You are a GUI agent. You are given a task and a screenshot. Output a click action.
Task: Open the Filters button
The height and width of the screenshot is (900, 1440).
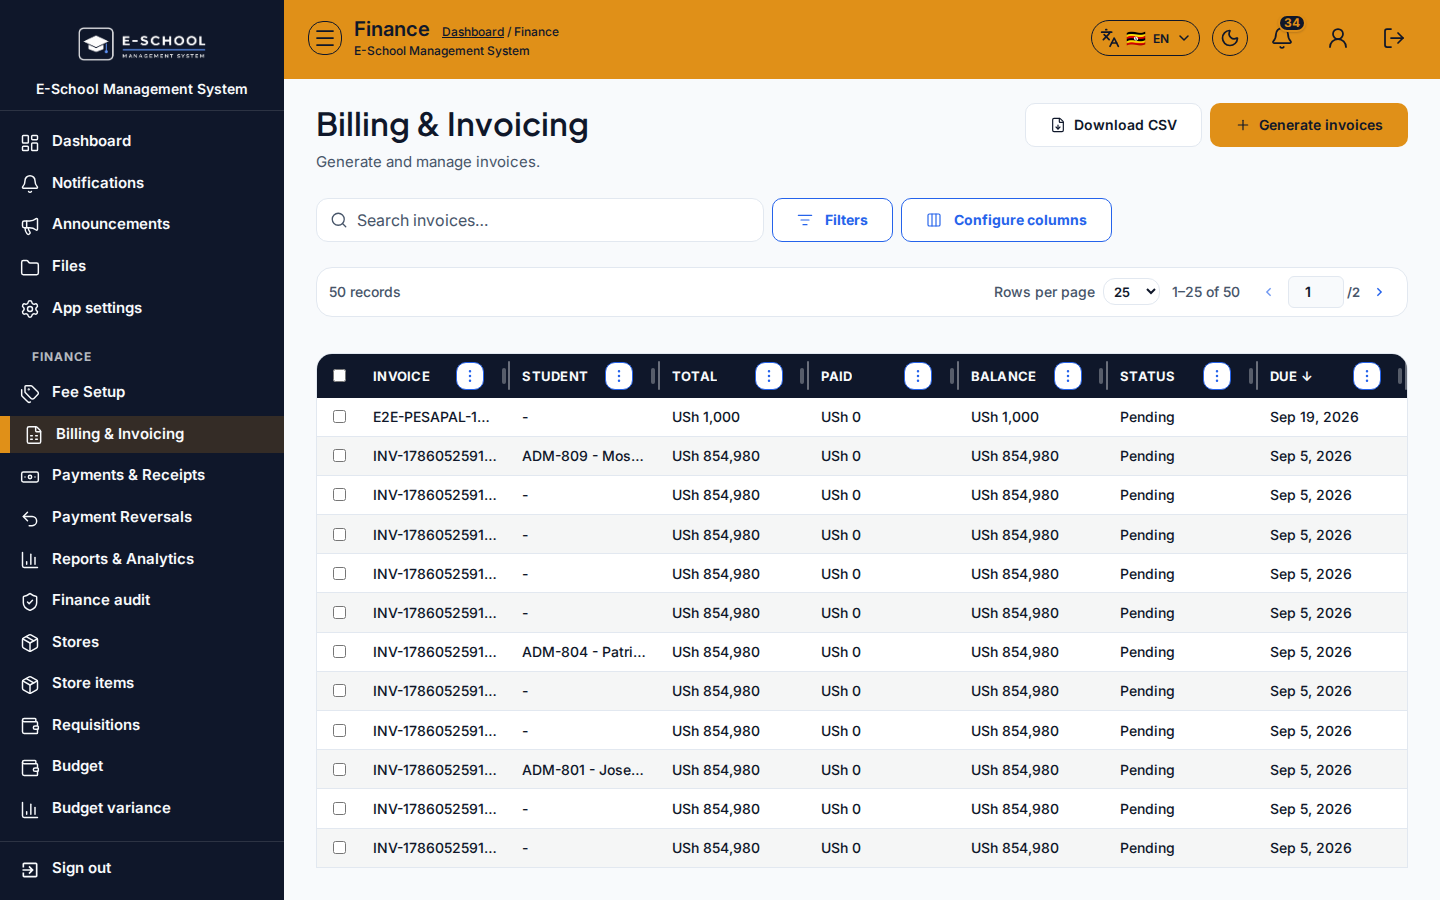pyautogui.click(x=832, y=220)
